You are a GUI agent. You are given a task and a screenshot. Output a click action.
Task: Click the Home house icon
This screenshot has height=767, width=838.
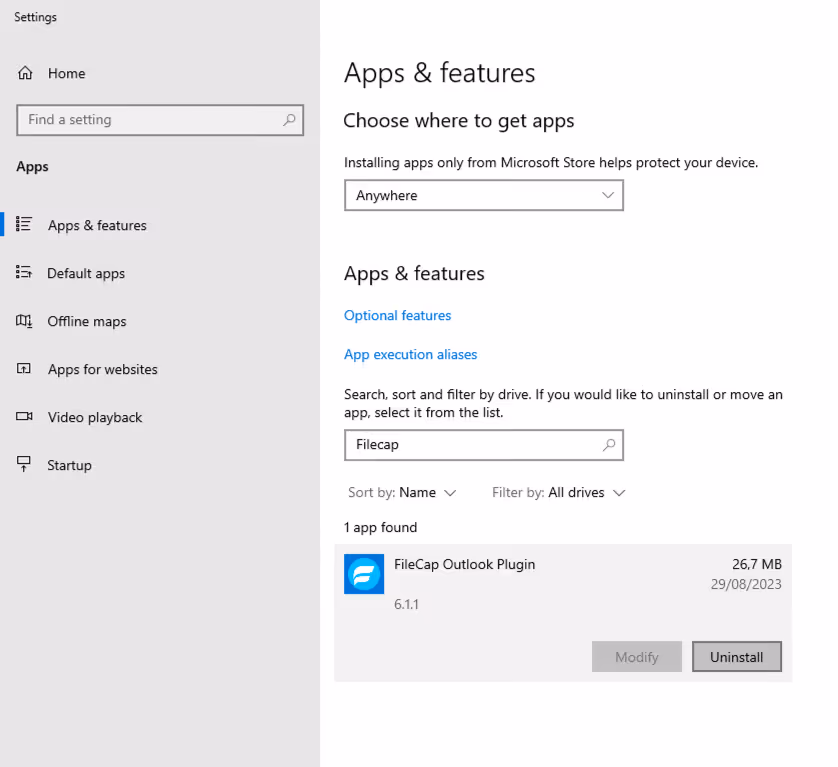(x=25, y=73)
